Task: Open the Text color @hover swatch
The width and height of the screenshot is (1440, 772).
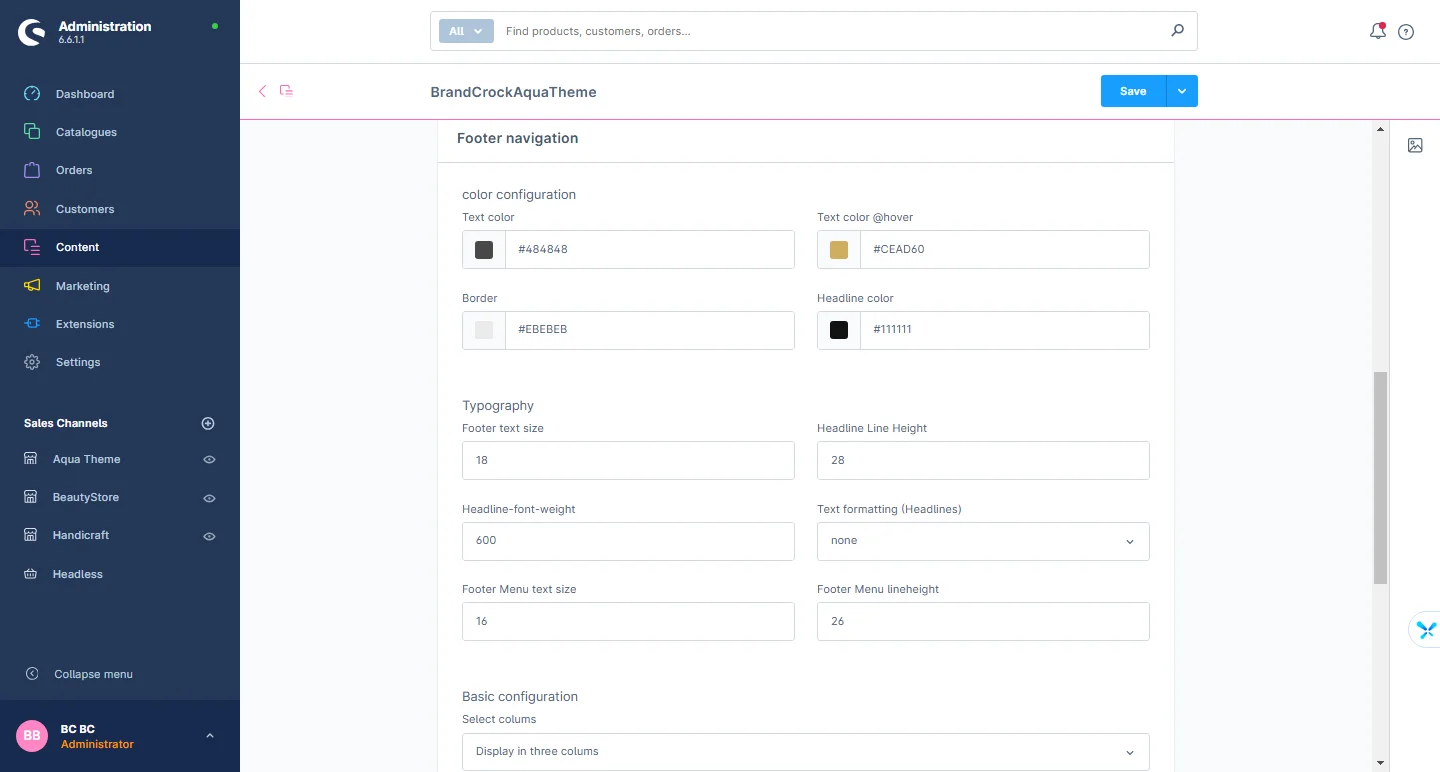Action: (x=839, y=250)
